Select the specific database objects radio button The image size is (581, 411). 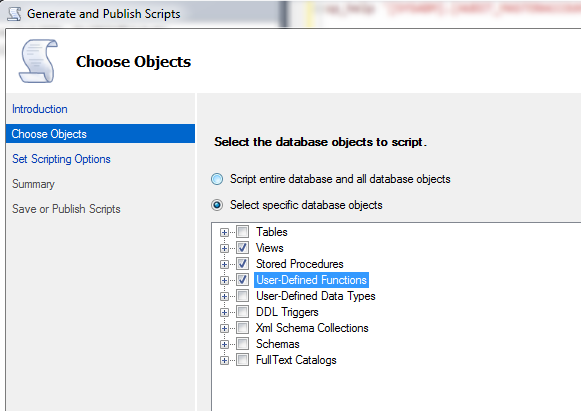point(217,205)
